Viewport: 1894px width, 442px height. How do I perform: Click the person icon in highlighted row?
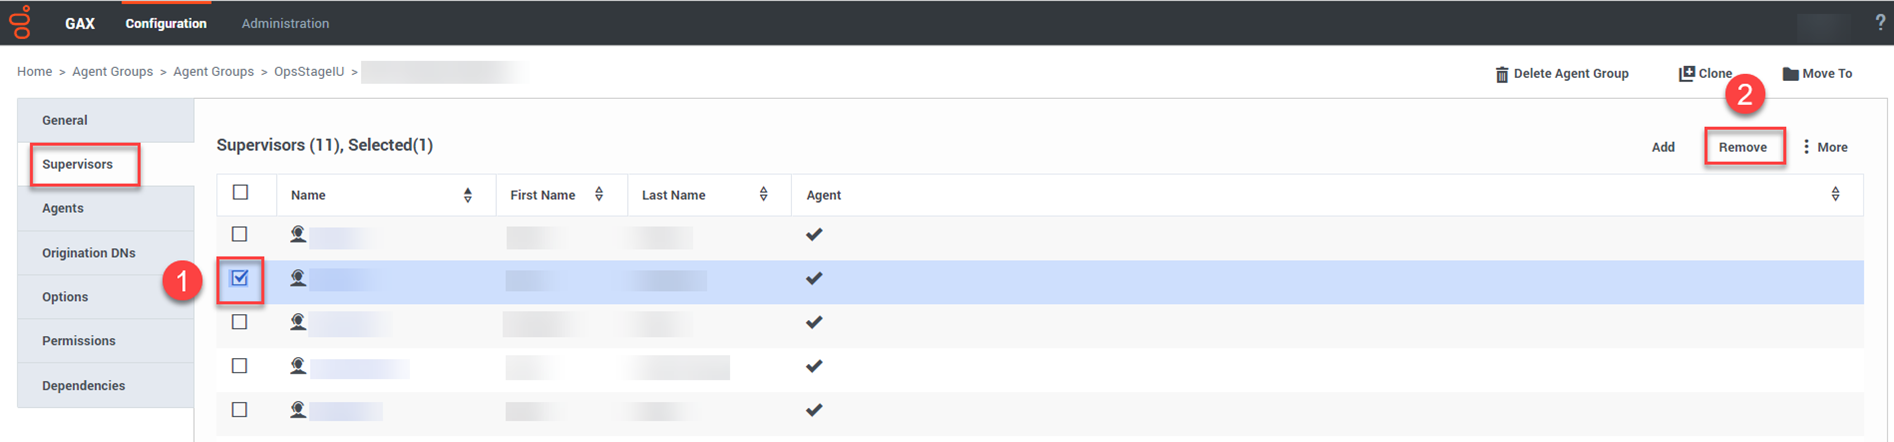[298, 278]
